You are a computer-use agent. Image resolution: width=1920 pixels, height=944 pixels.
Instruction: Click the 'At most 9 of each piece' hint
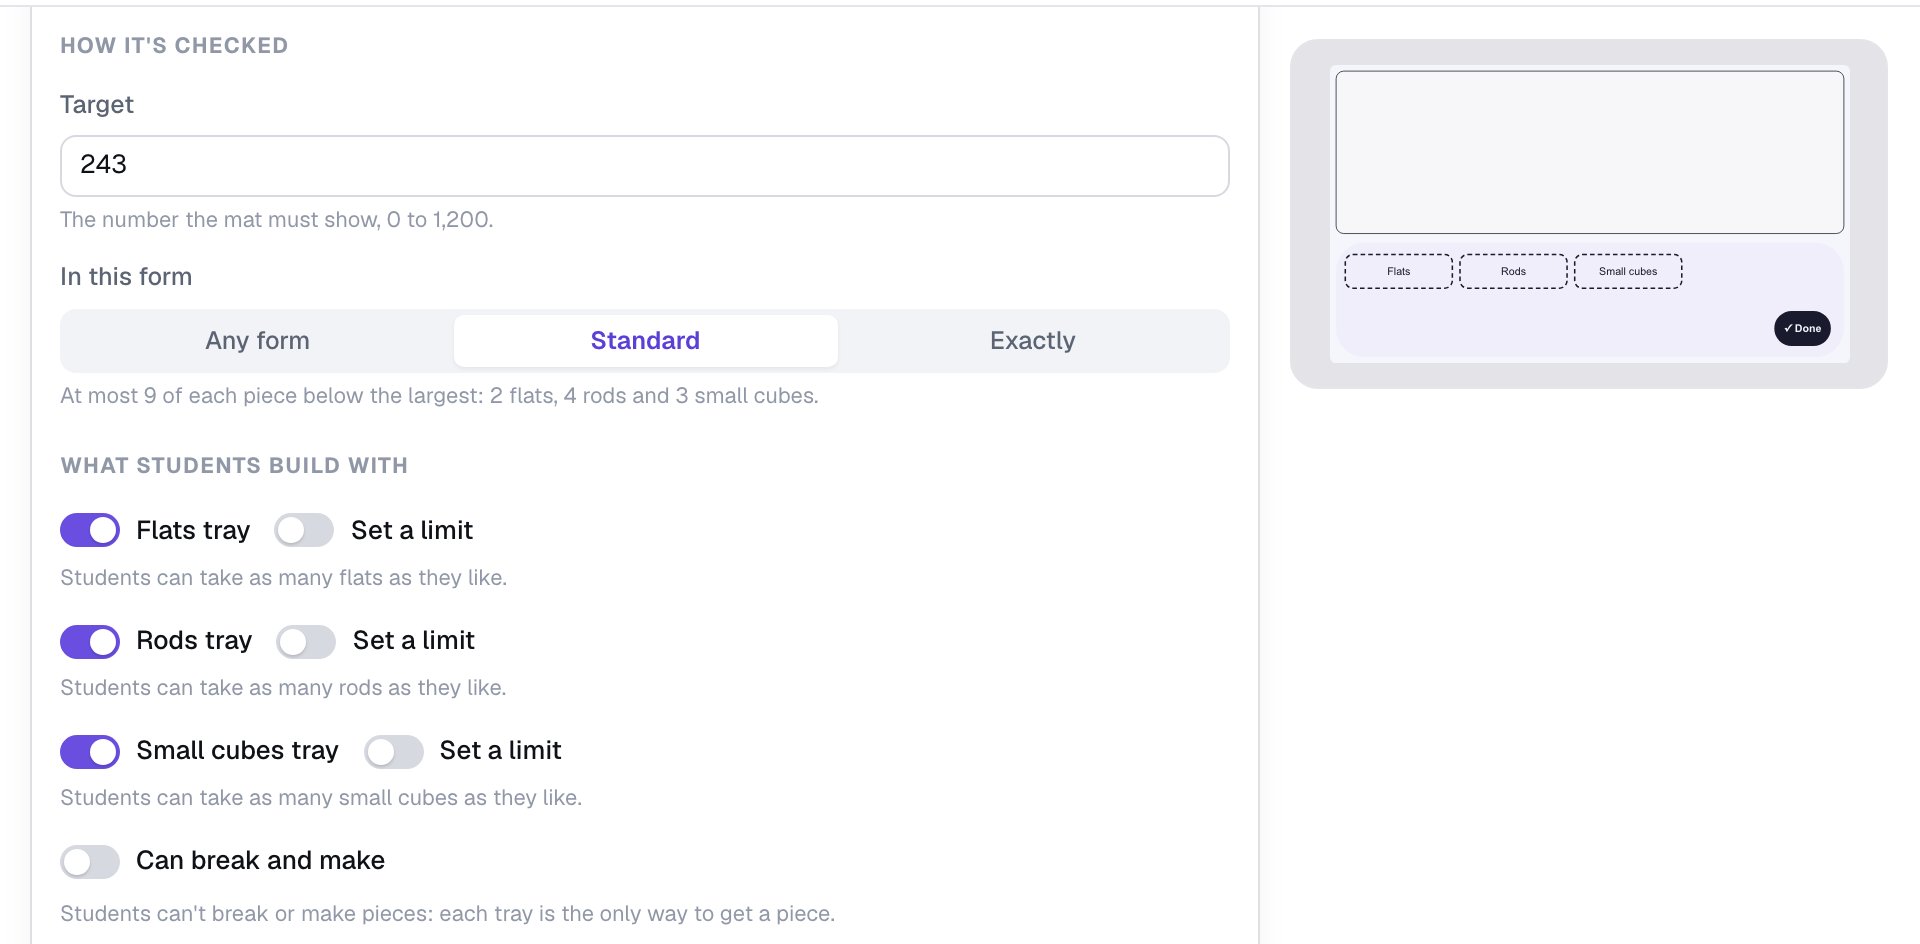[x=439, y=396]
